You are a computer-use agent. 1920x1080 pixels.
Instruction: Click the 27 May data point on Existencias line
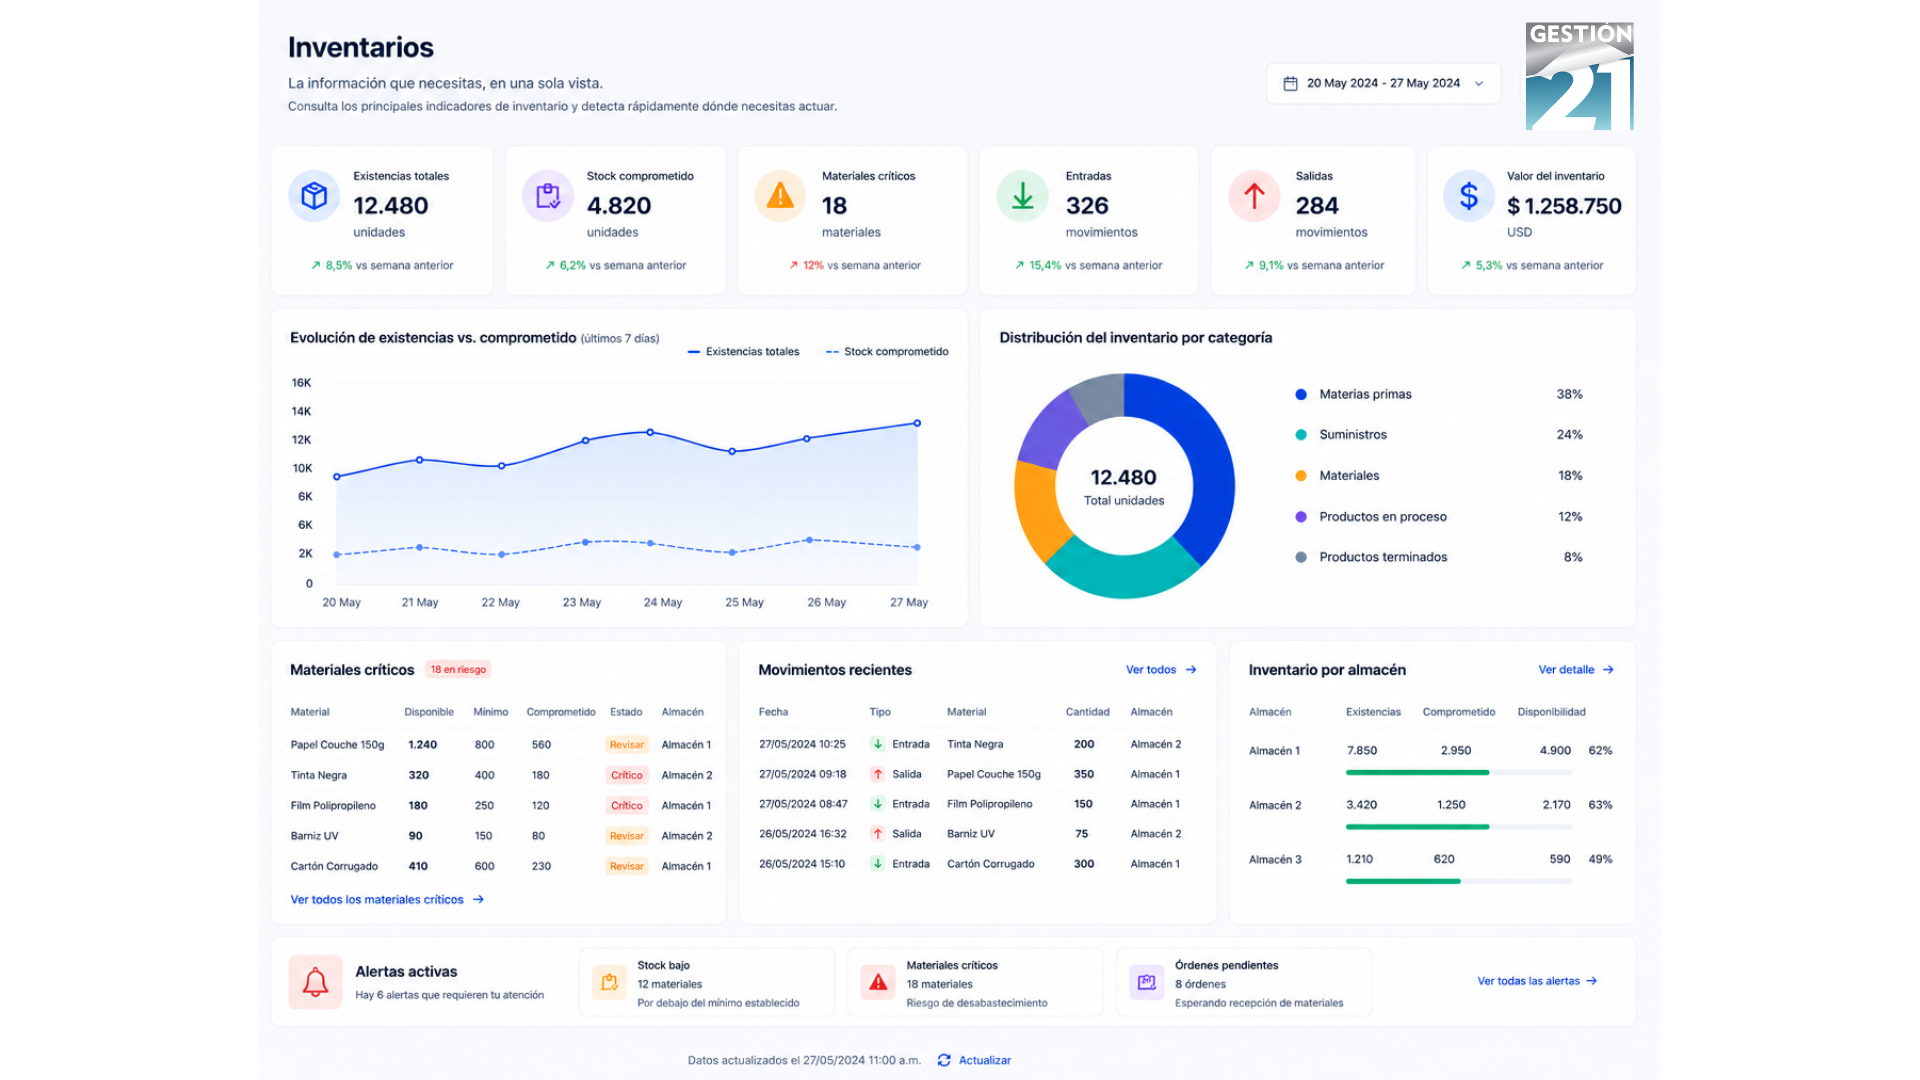917,424
